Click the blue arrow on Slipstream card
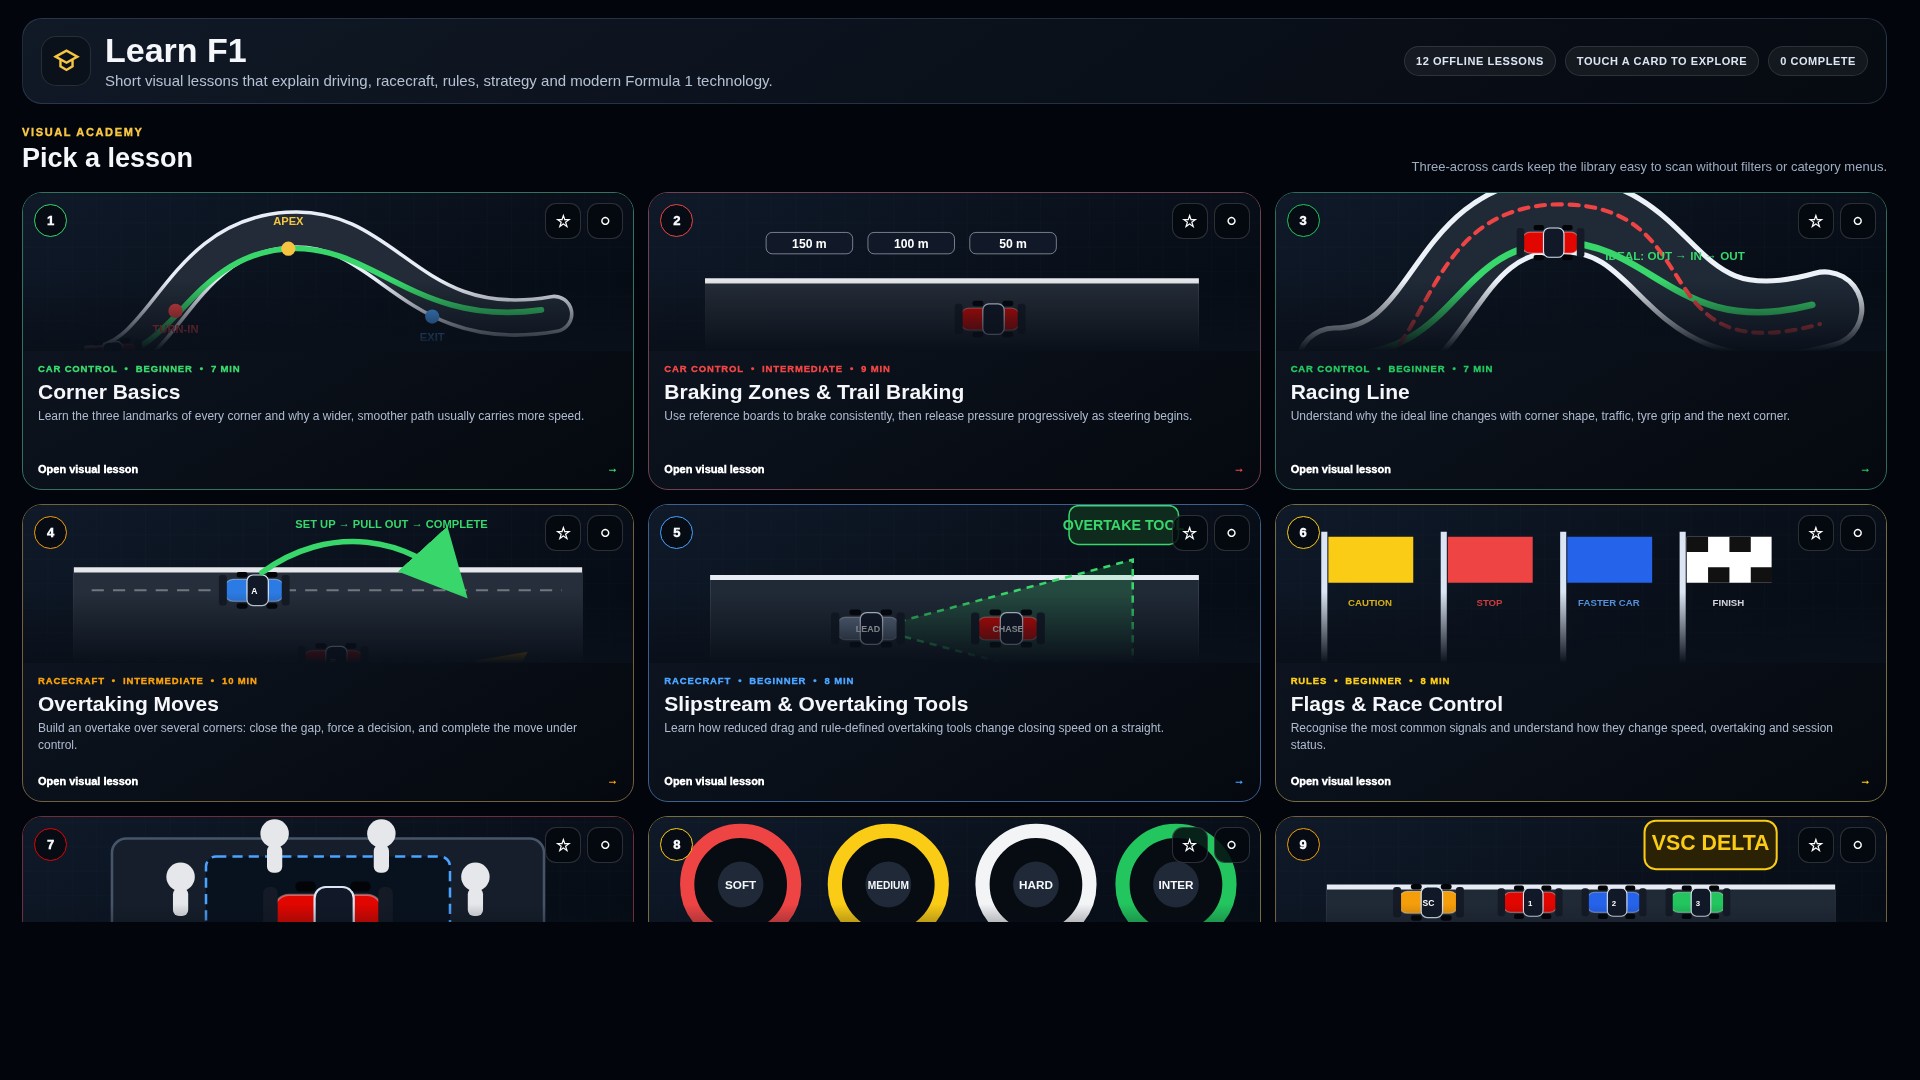 [x=1238, y=782]
